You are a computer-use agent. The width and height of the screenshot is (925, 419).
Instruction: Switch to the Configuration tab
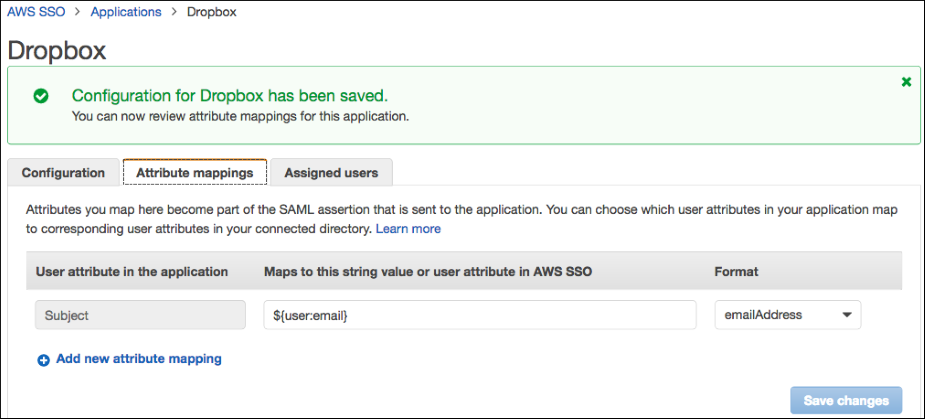click(63, 173)
